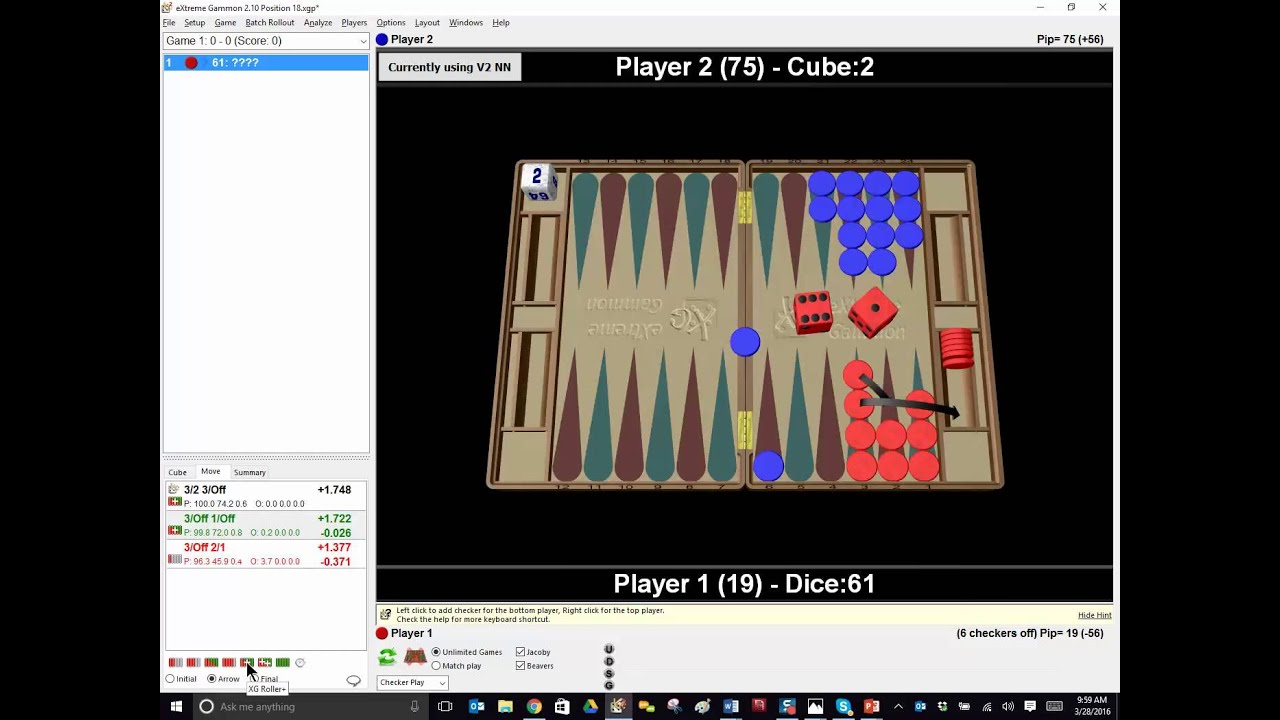
Task: Open the Batch Rollout menu
Action: pyautogui.click(x=270, y=22)
